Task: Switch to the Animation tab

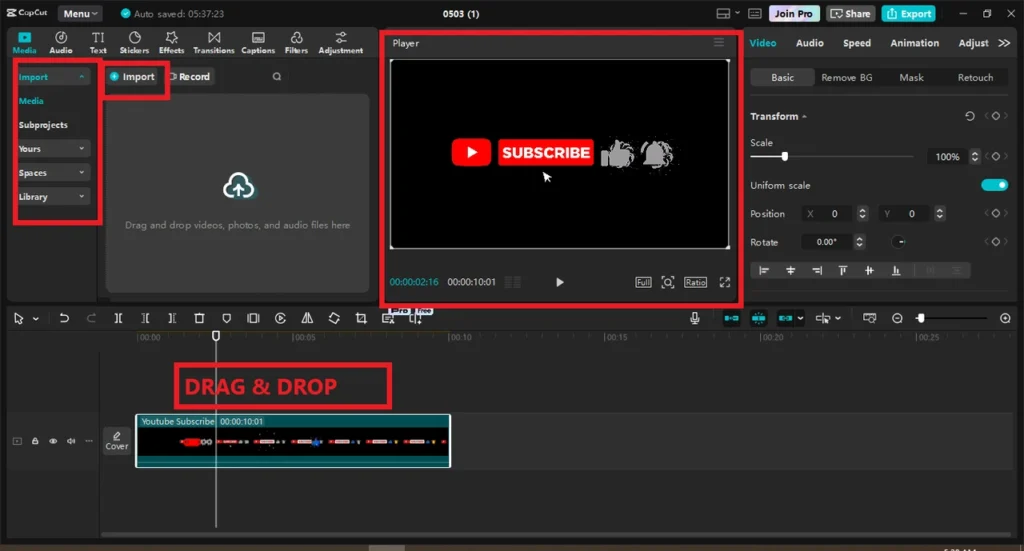Action: click(x=914, y=43)
